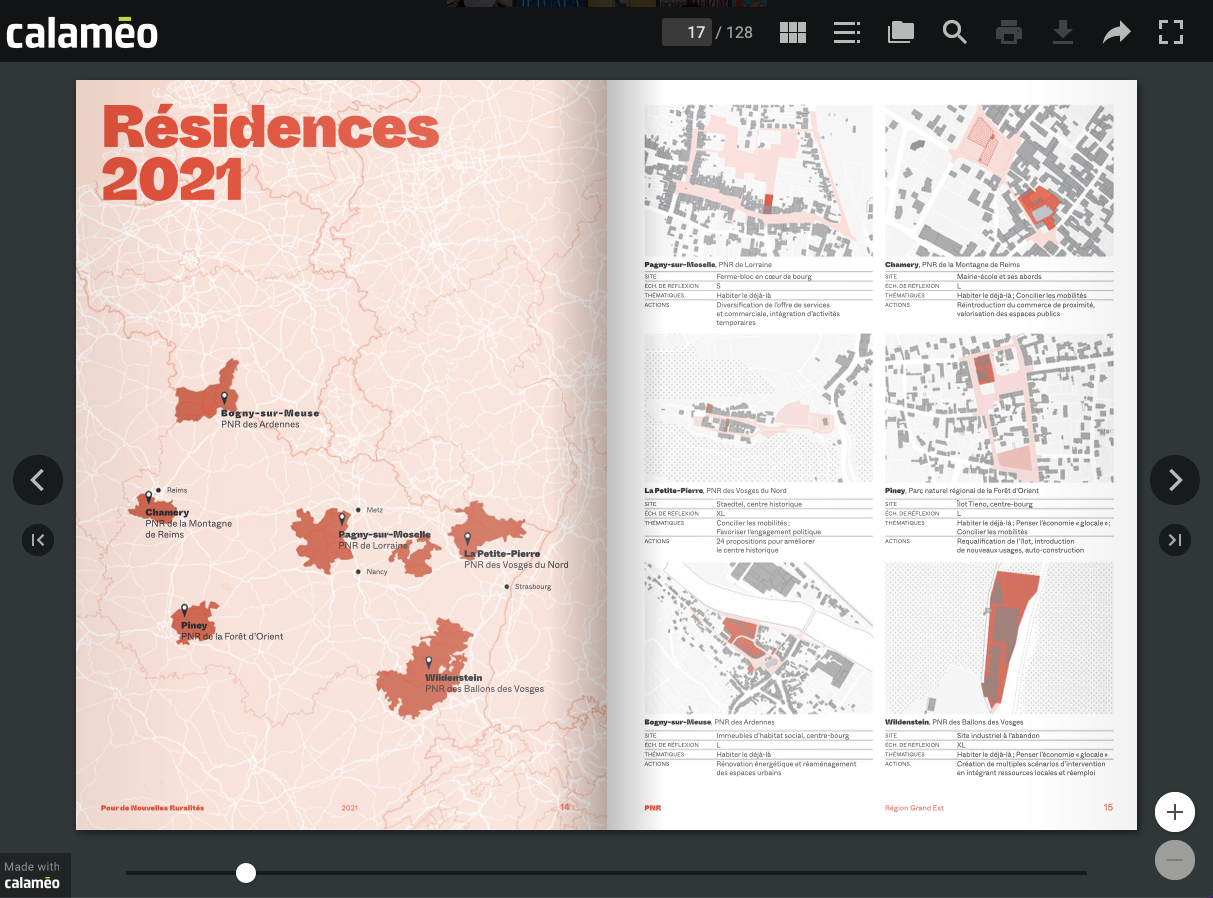Click the Calaméo logo at top

82,32
